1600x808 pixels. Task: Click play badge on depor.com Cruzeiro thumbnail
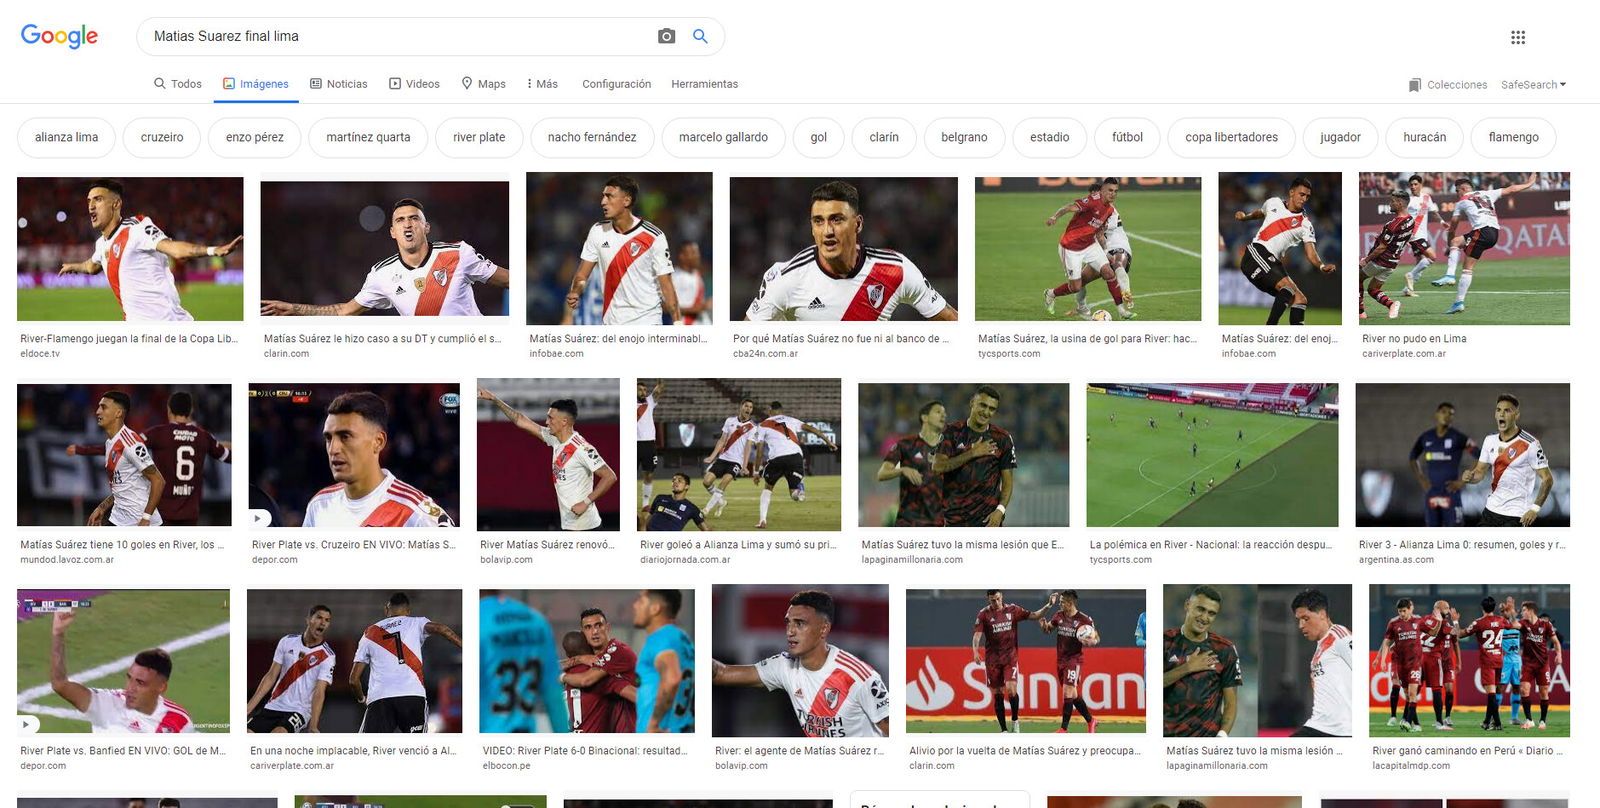click(259, 518)
